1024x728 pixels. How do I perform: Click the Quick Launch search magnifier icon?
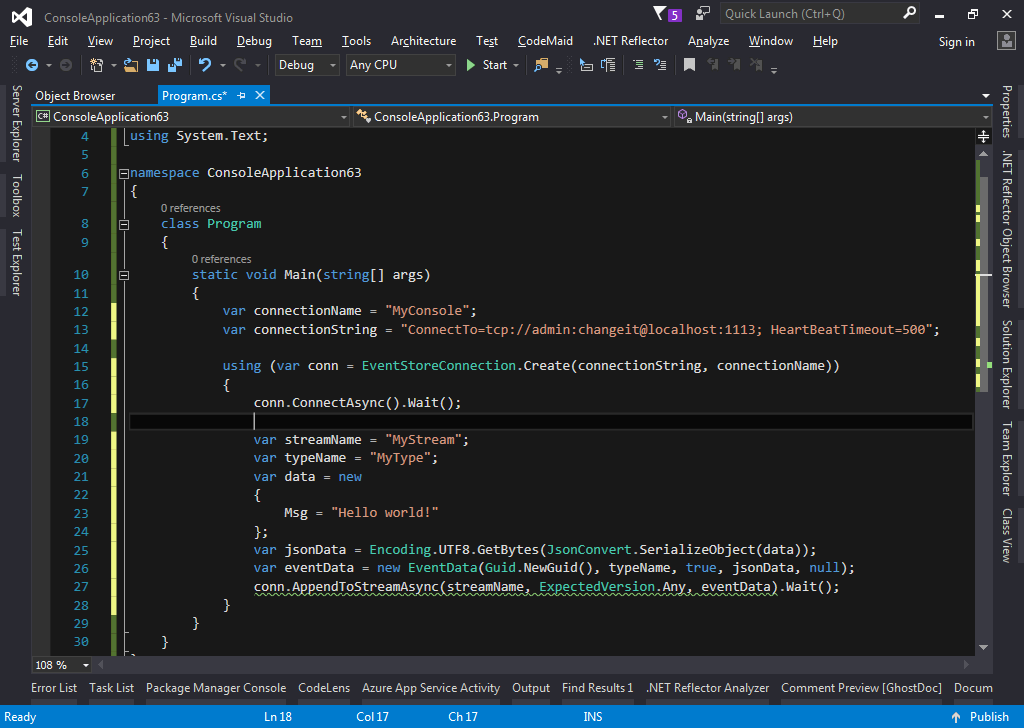click(909, 13)
